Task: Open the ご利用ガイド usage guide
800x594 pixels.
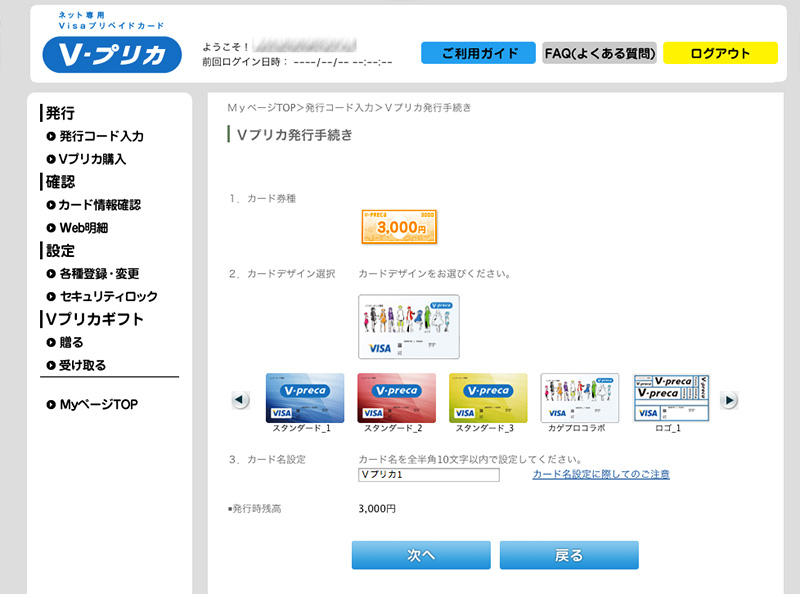Action: (478, 53)
